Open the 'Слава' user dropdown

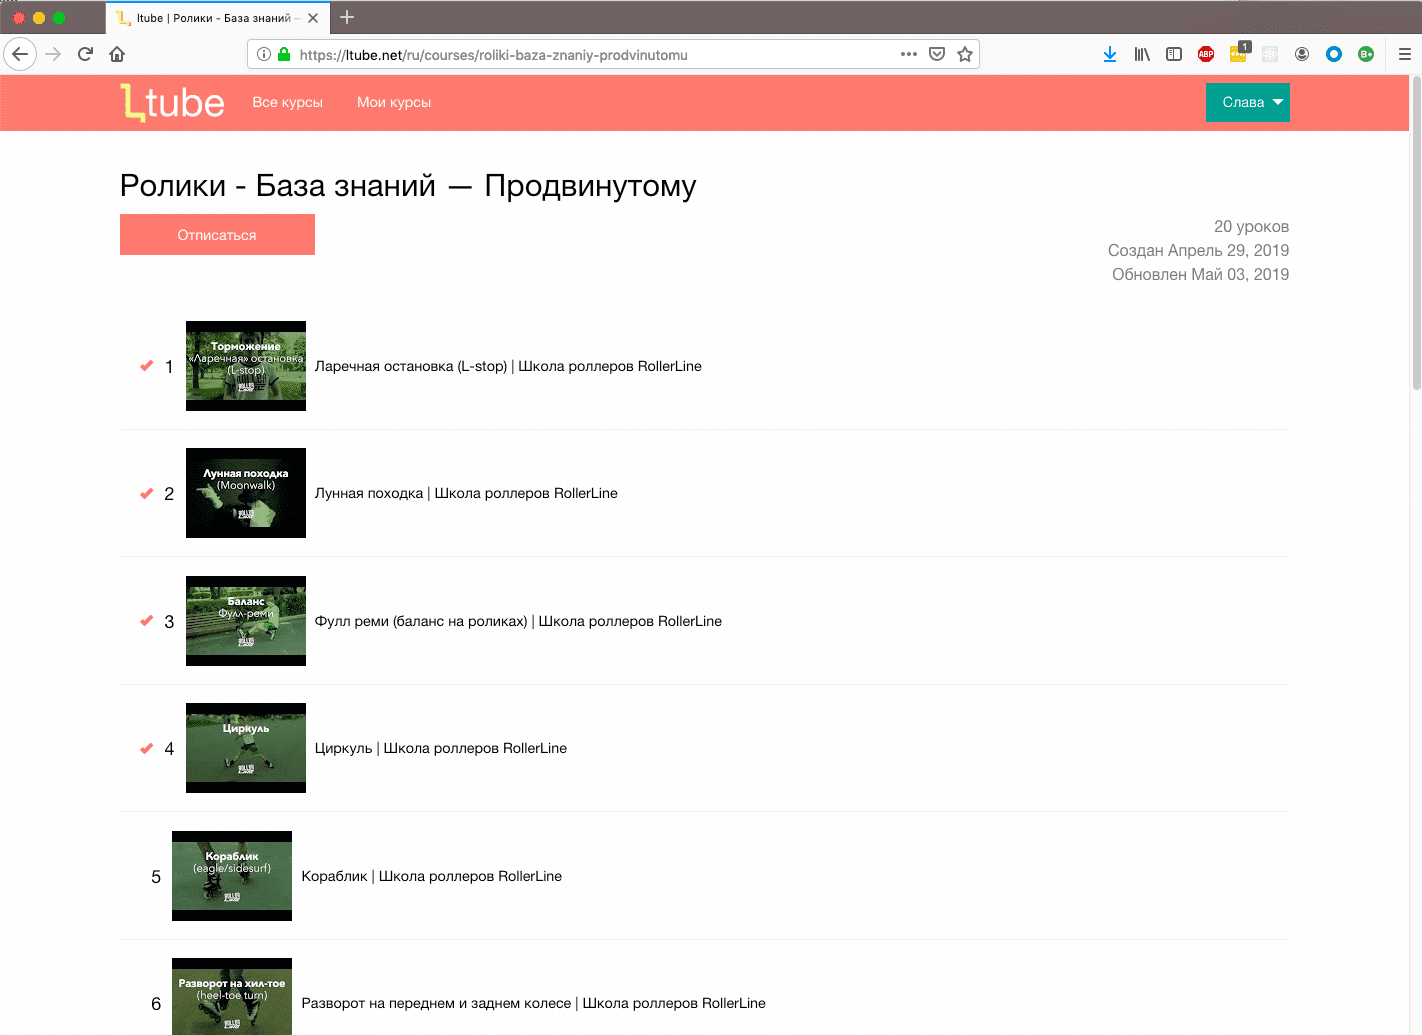[1247, 102]
